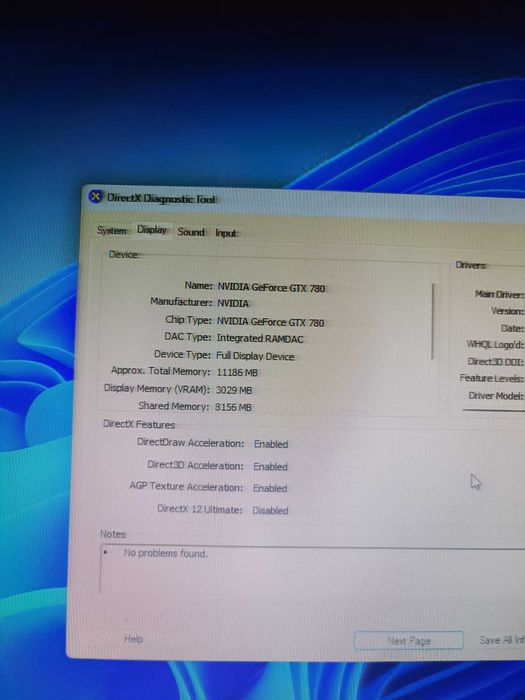This screenshot has height=700, width=525.
Task: Click the AGP Texture Acceleration Enabled value
Action: [270, 488]
